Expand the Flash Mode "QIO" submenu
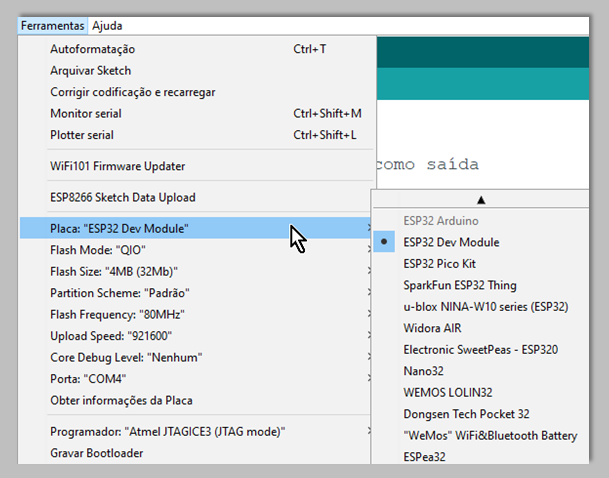Viewport: 609px width, 478px height. (x=98, y=250)
